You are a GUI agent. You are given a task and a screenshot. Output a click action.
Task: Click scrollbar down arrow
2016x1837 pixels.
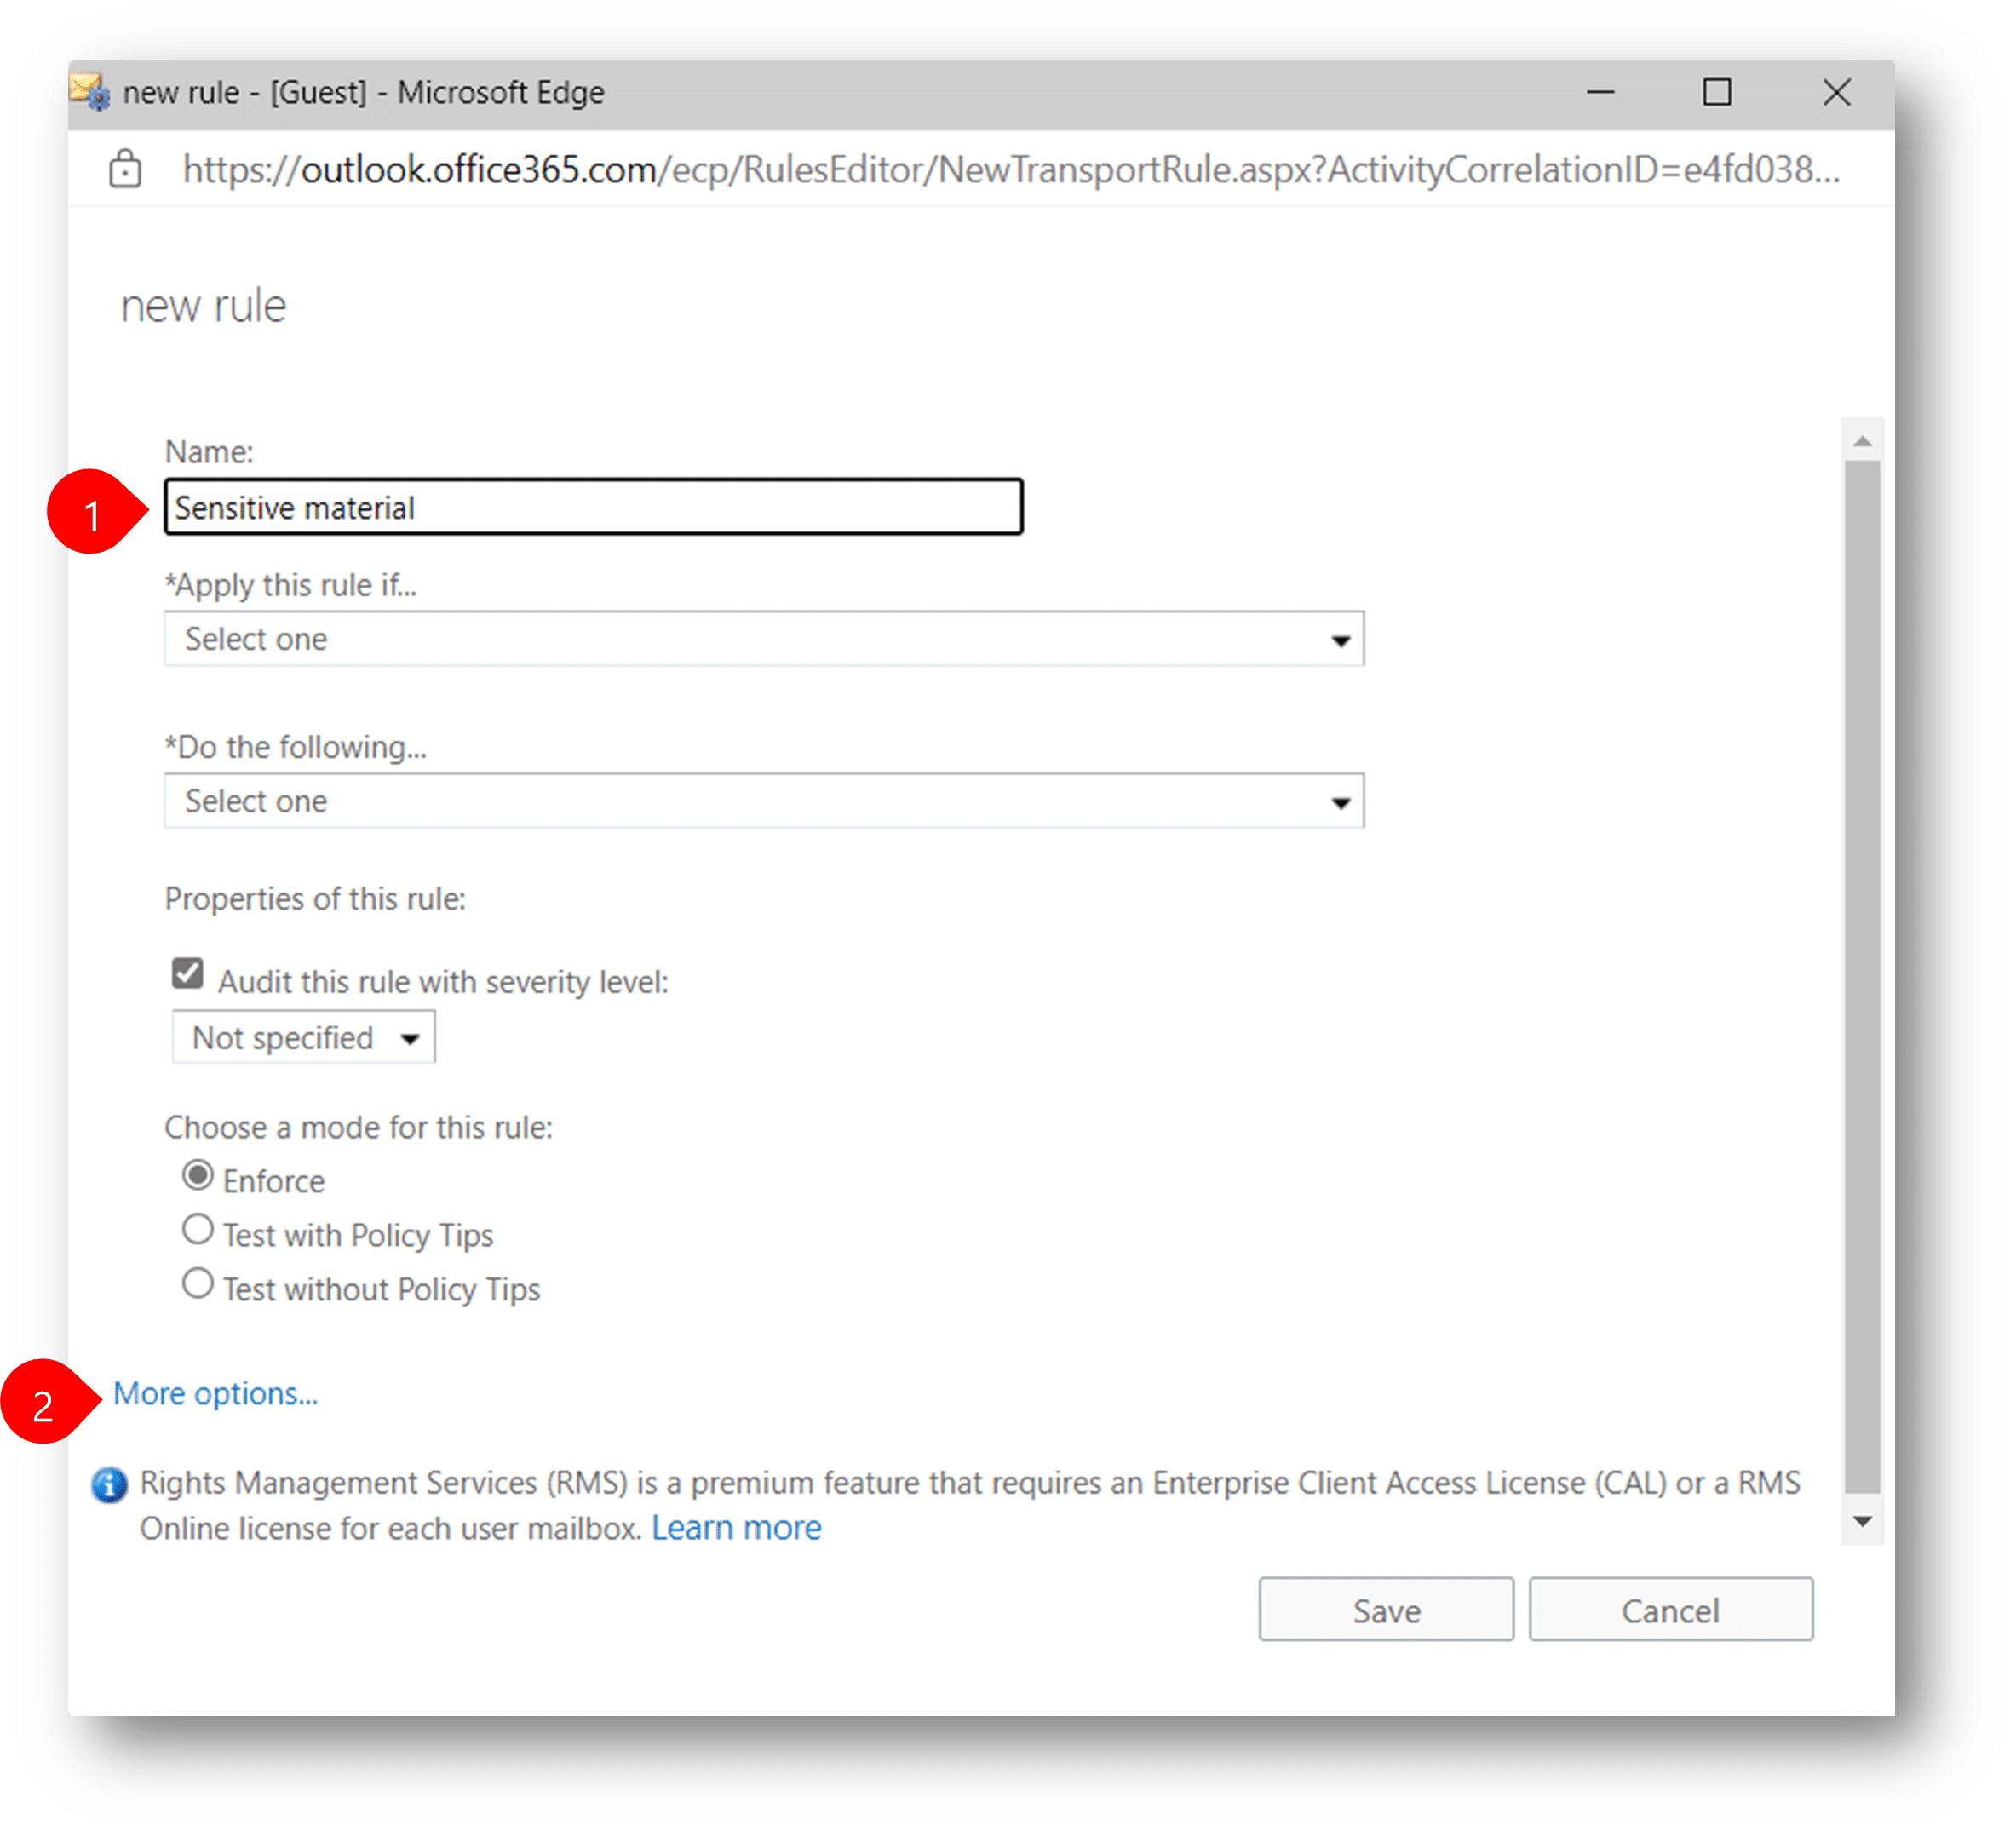click(x=1862, y=1521)
